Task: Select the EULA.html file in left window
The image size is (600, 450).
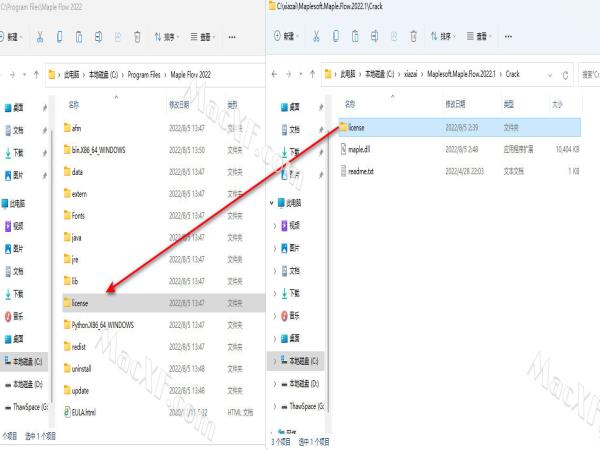Action: pos(164,412)
